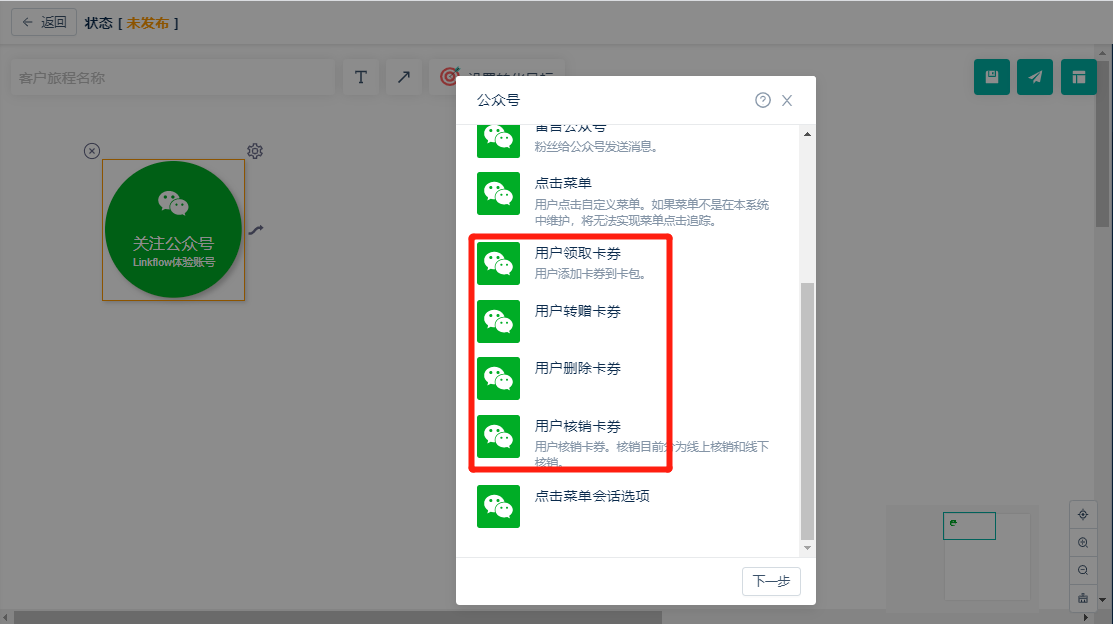Choose 用户领取卡券 option text

click(x=578, y=253)
